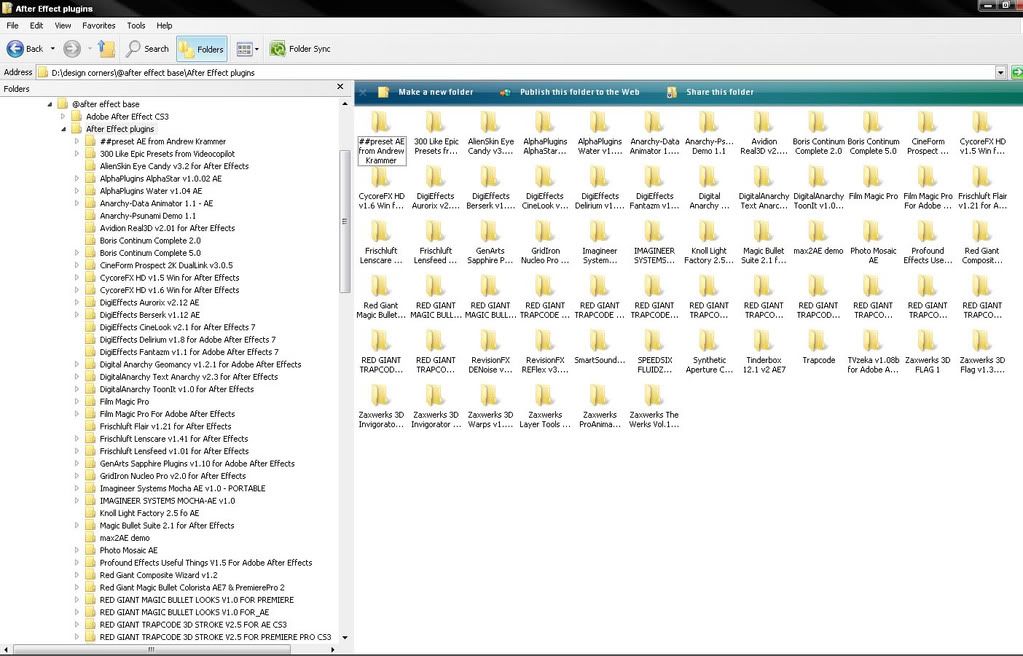The width and height of the screenshot is (1023, 656).
Task: Toggle the Folders pane button
Action: click(x=202, y=49)
